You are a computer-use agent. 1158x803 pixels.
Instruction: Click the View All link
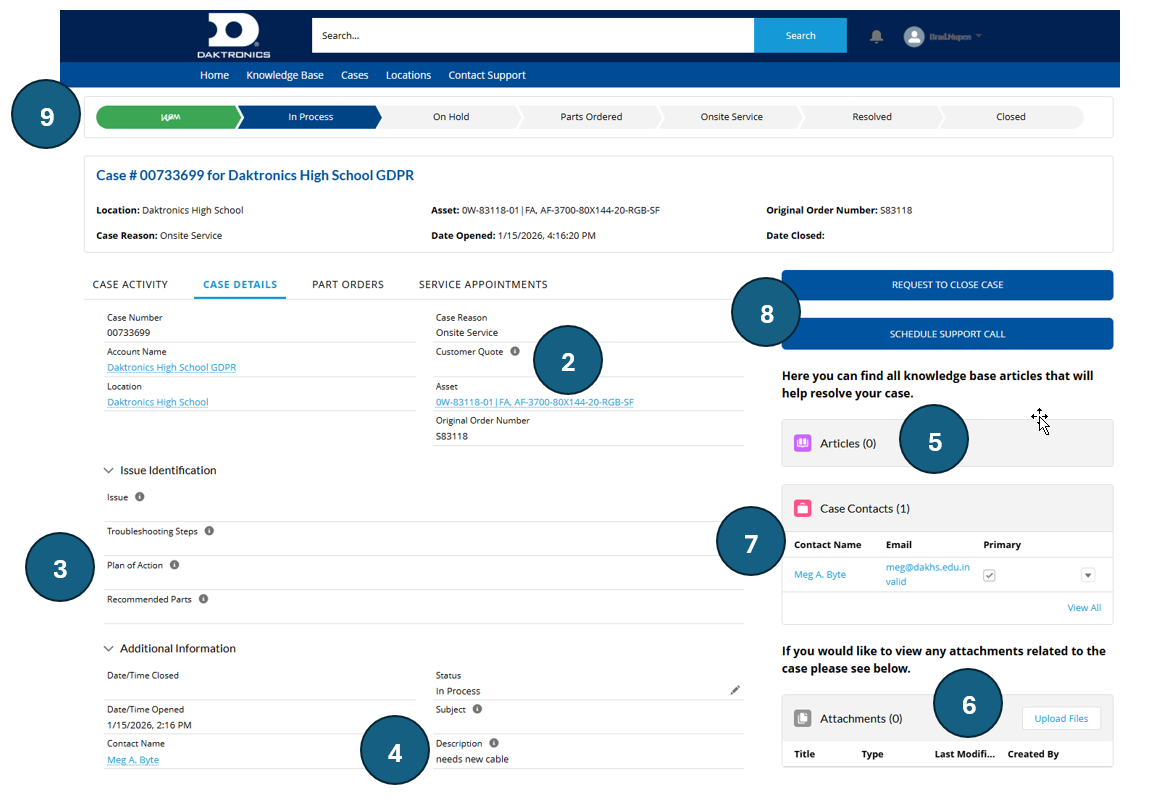[1084, 608]
